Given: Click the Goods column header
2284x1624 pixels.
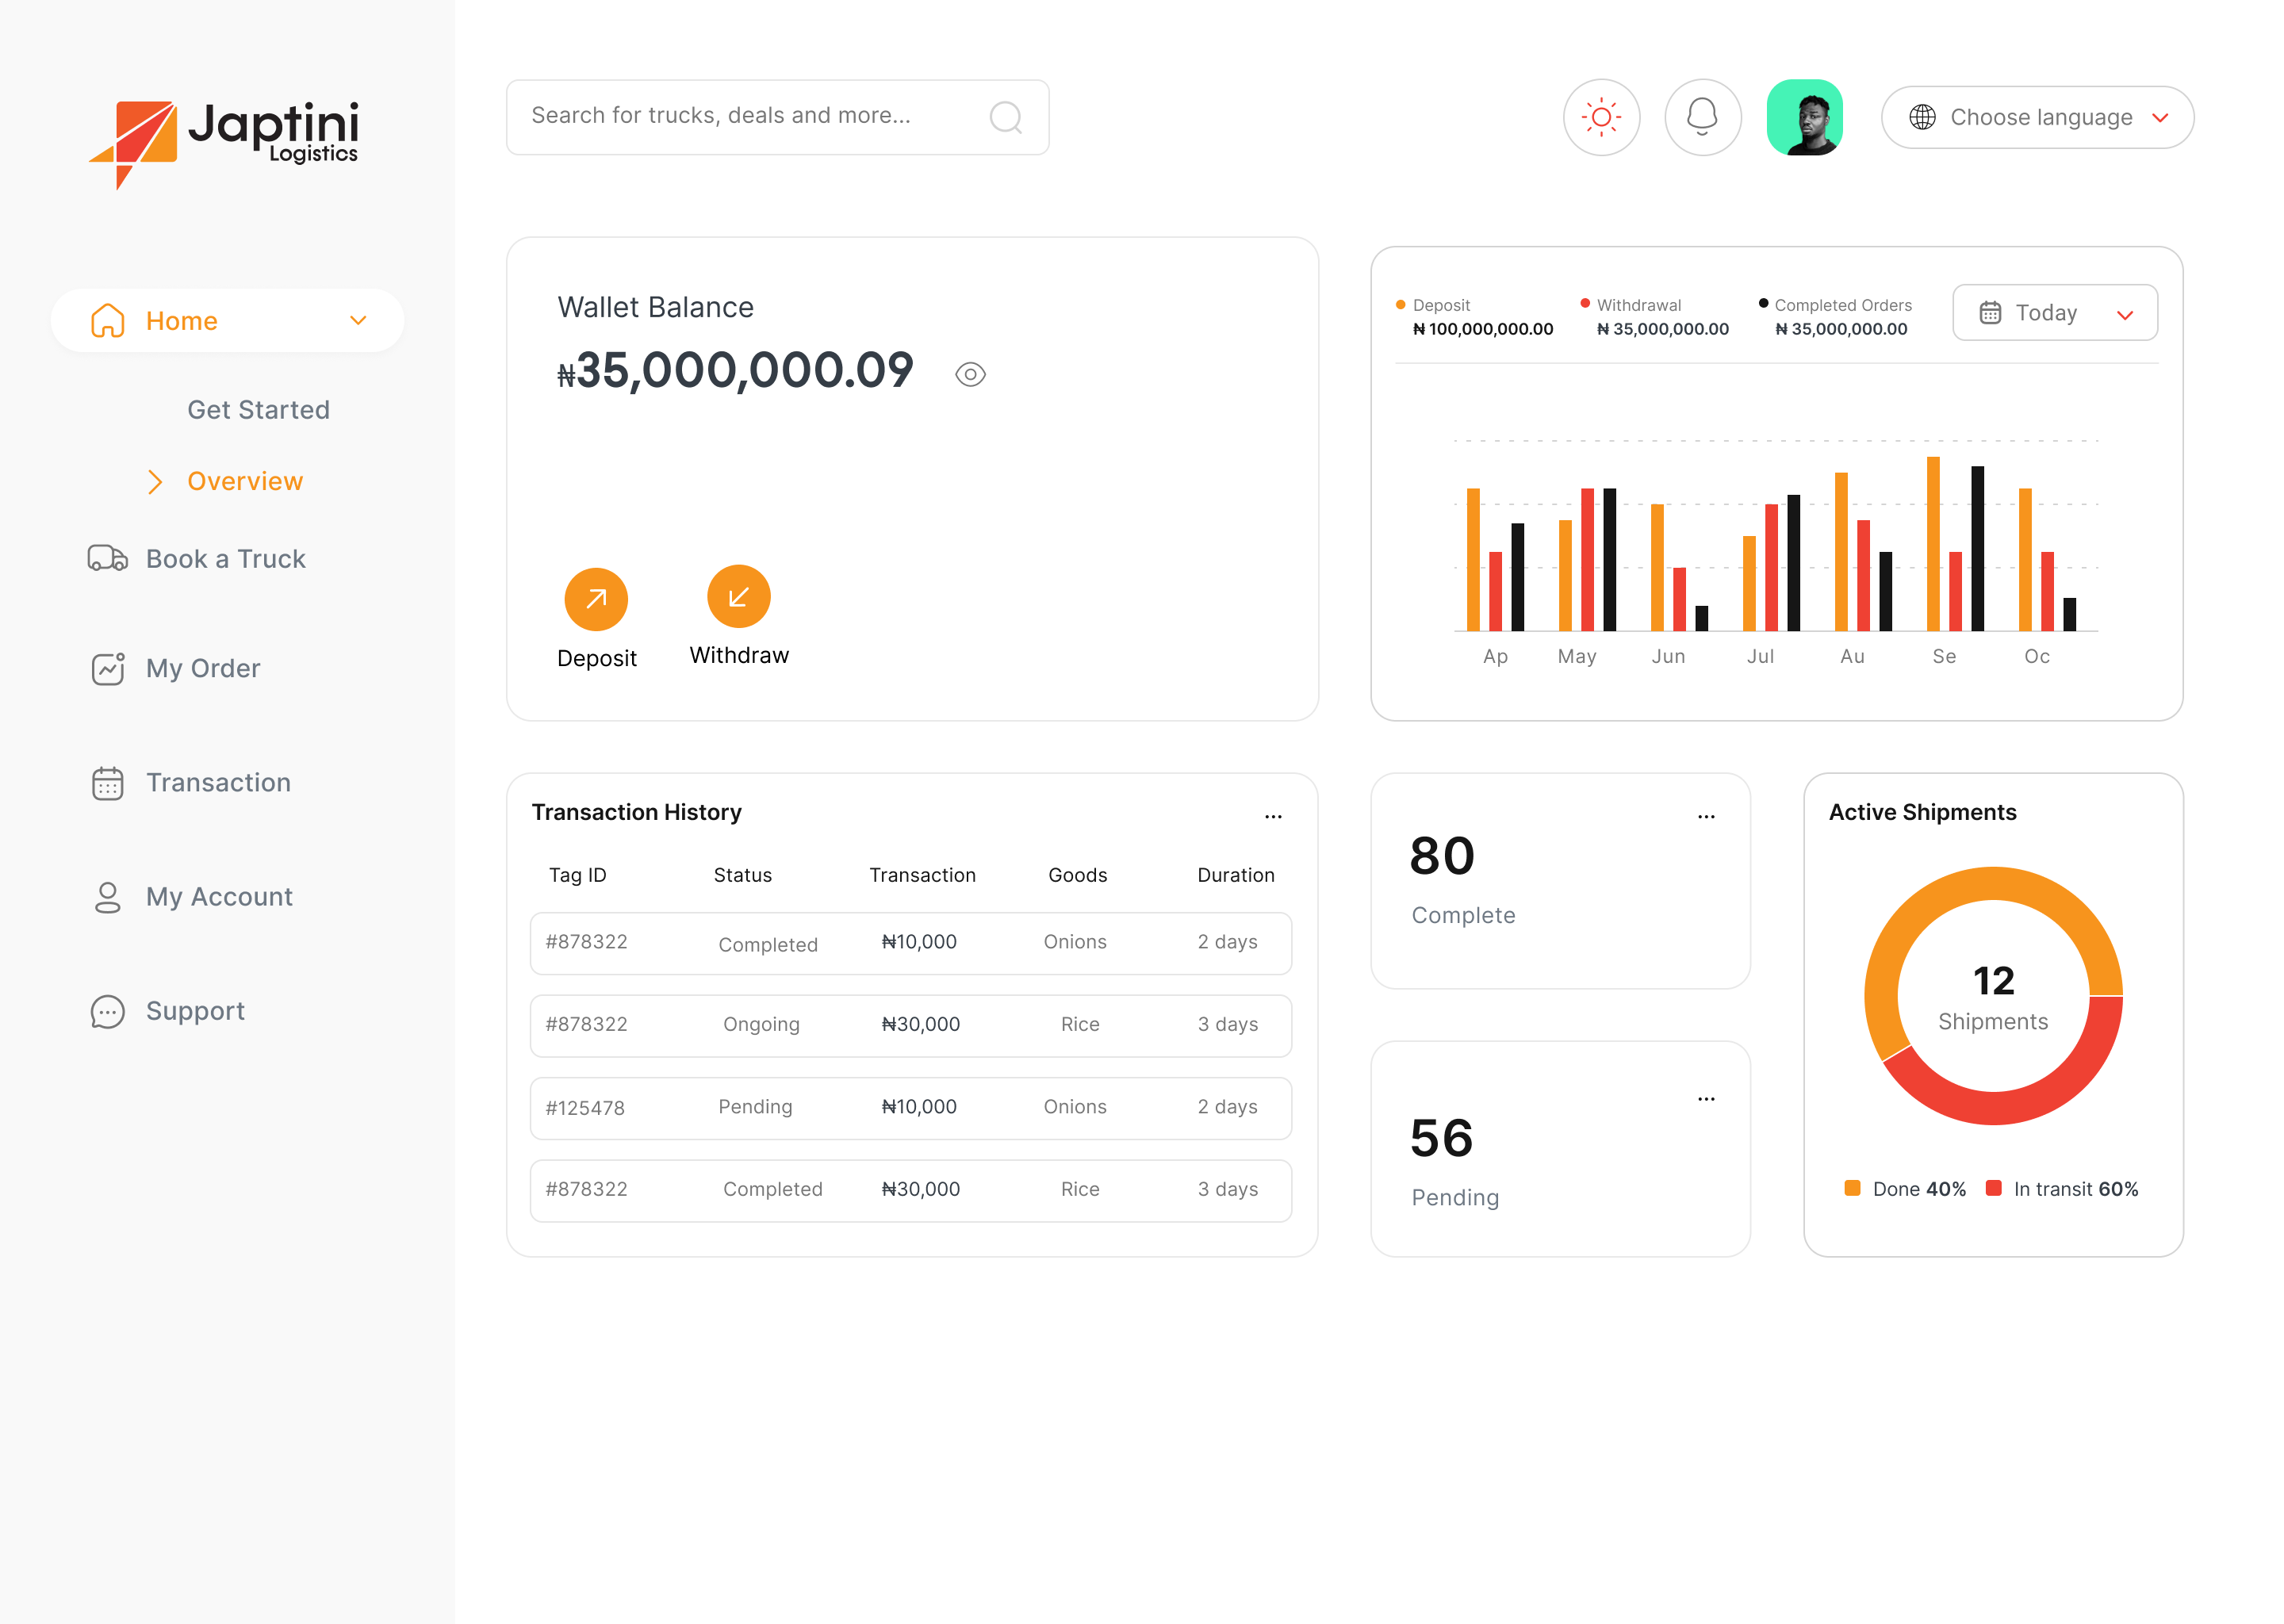Looking at the screenshot, I should (1077, 875).
